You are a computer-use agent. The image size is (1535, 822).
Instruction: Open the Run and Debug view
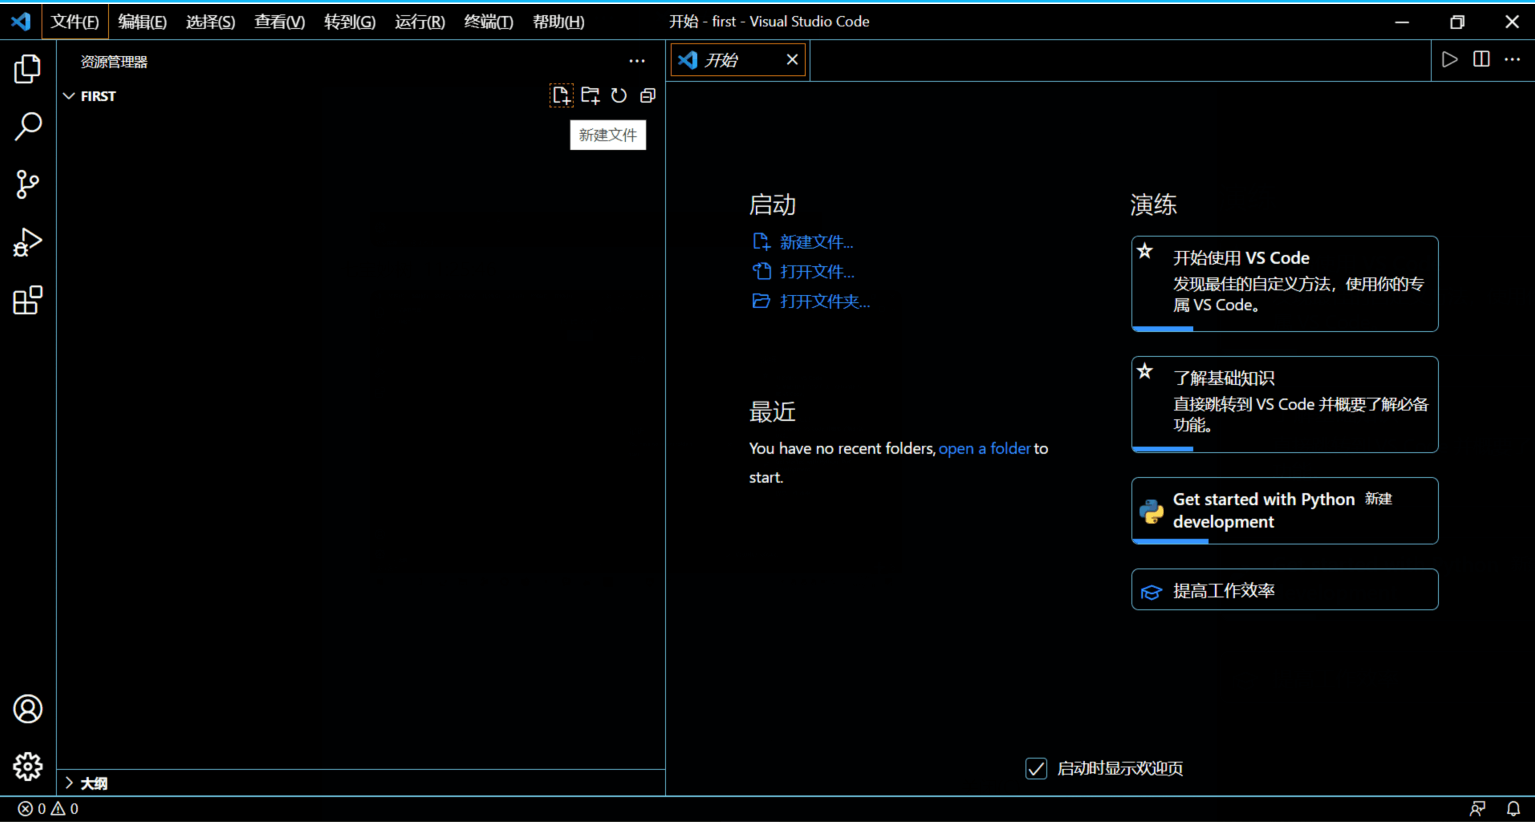pyautogui.click(x=28, y=242)
